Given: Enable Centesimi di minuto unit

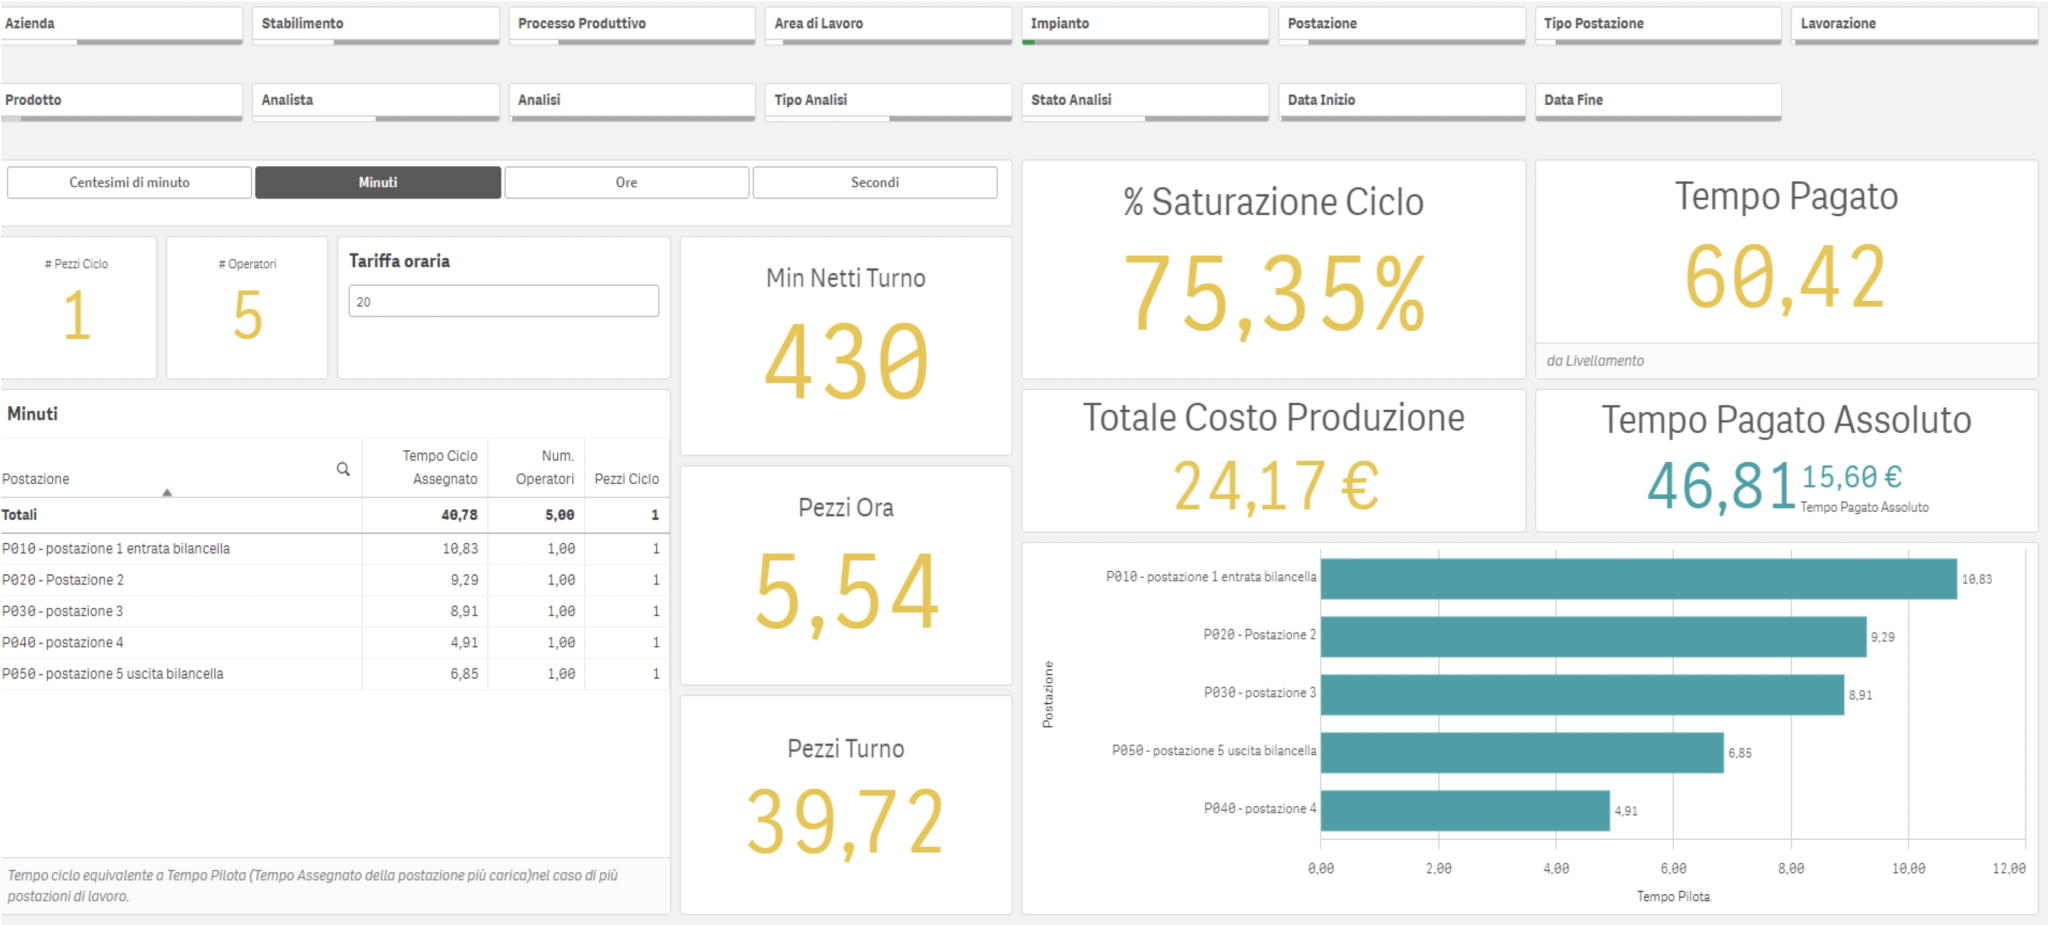Looking at the screenshot, I should [128, 182].
